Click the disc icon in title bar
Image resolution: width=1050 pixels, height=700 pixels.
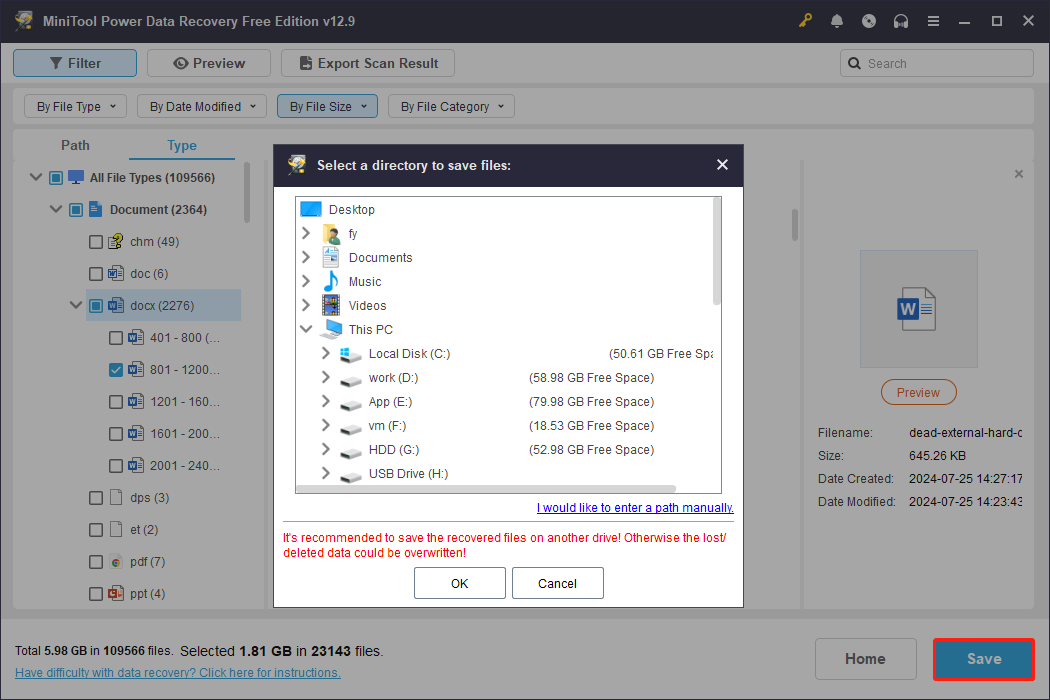(869, 21)
